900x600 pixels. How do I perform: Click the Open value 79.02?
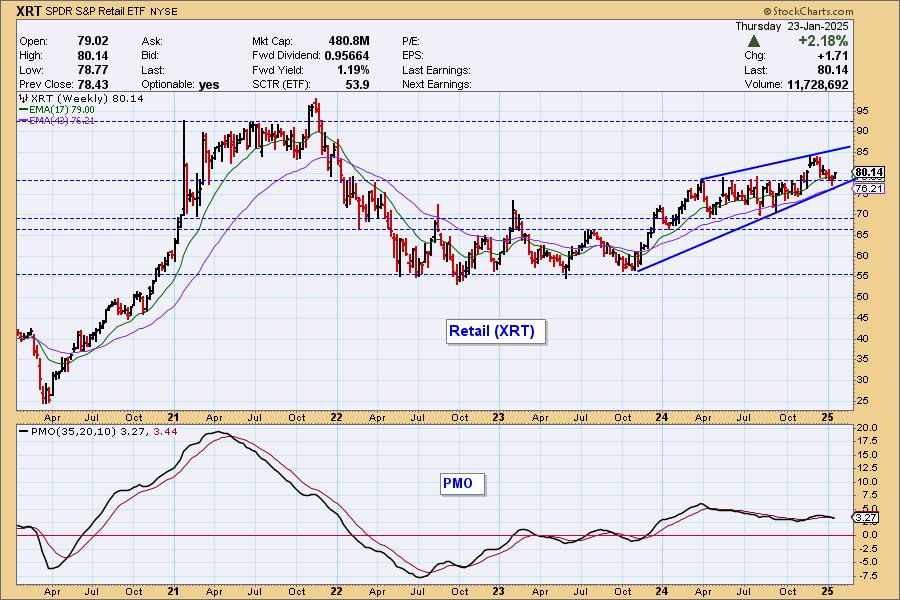(92, 41)
